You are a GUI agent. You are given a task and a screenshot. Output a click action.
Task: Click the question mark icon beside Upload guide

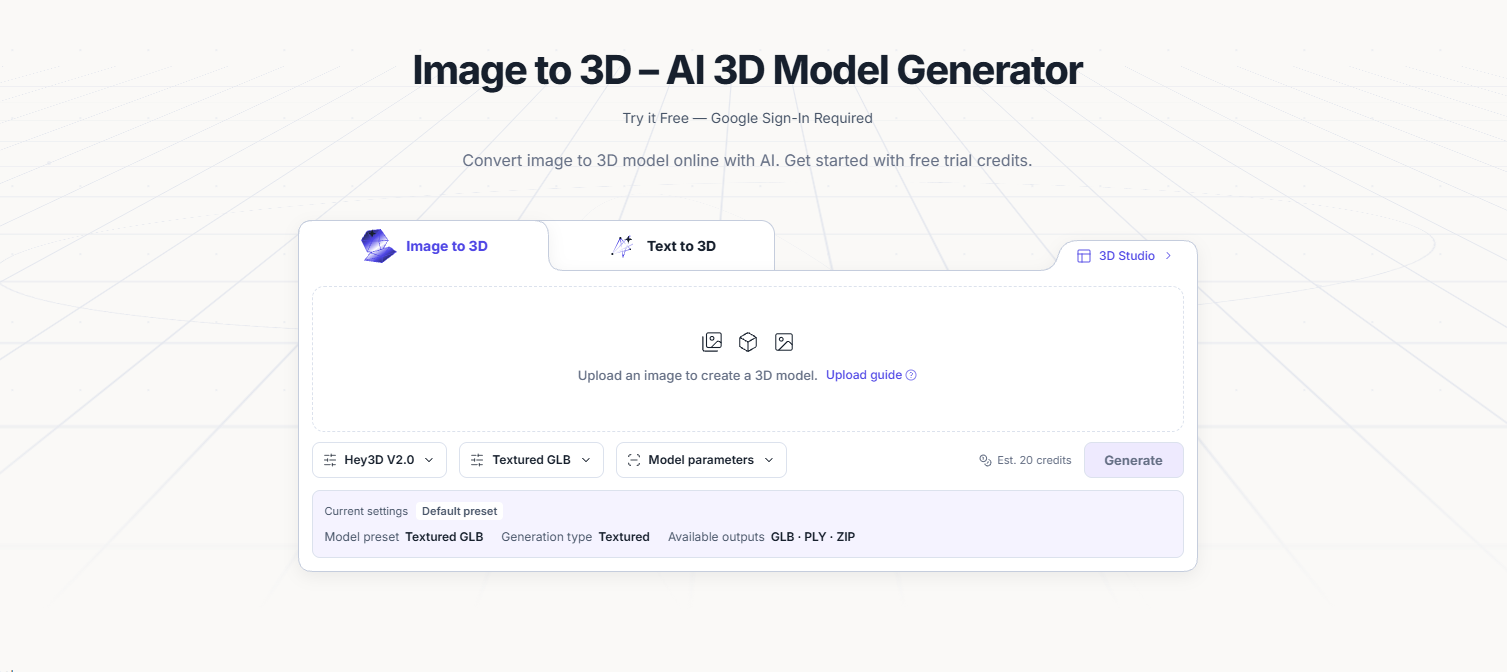[x=911, y=375]
